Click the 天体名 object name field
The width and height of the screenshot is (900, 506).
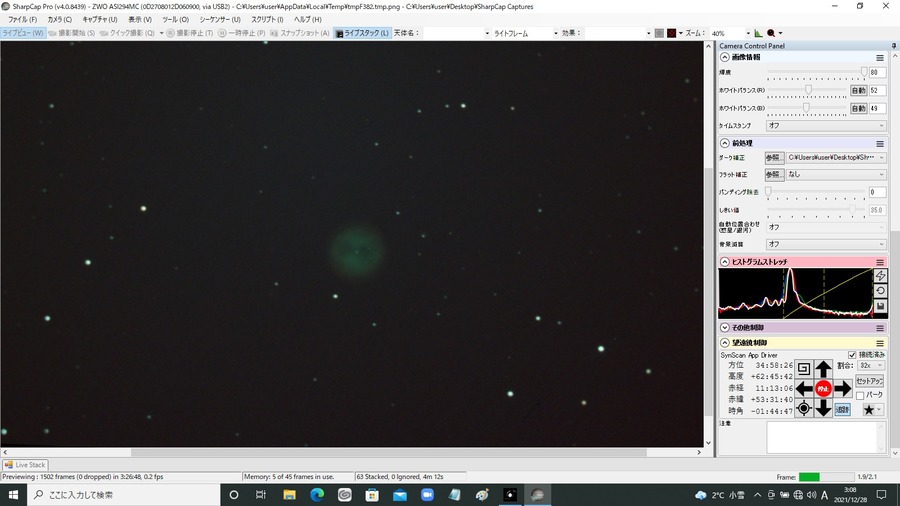(456, 33)
